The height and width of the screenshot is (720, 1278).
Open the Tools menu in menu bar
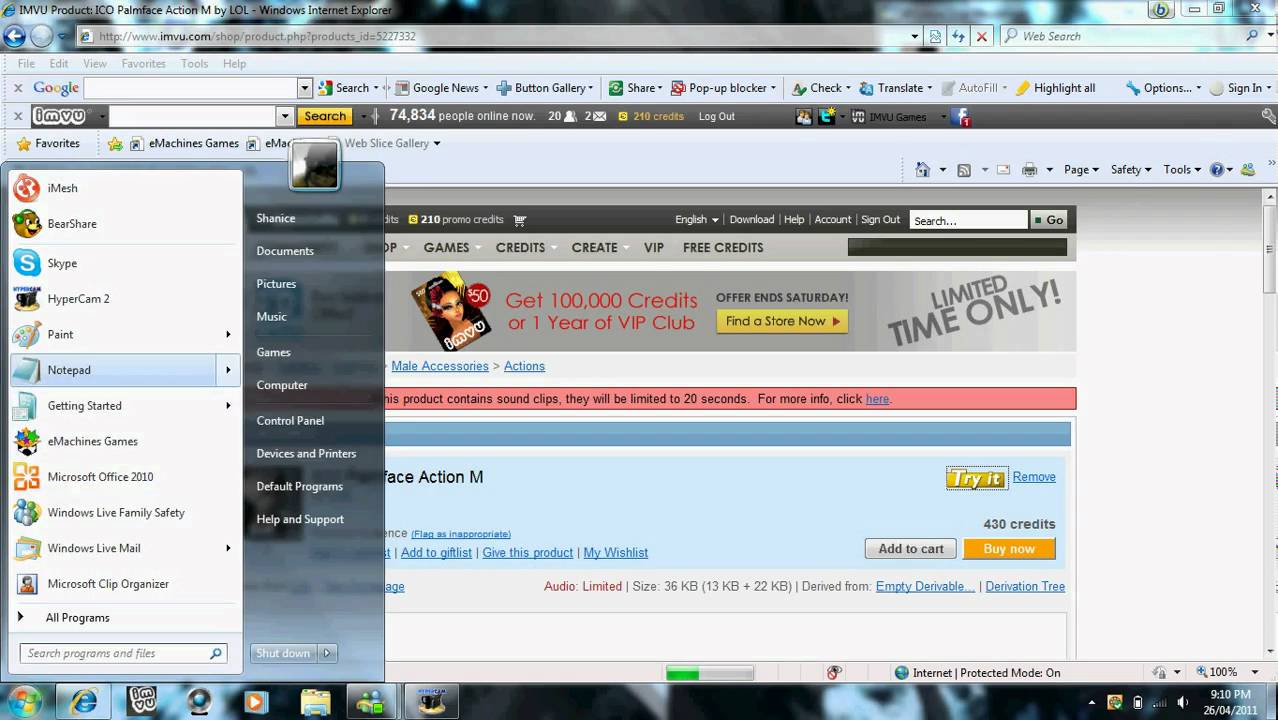point(195,63)
